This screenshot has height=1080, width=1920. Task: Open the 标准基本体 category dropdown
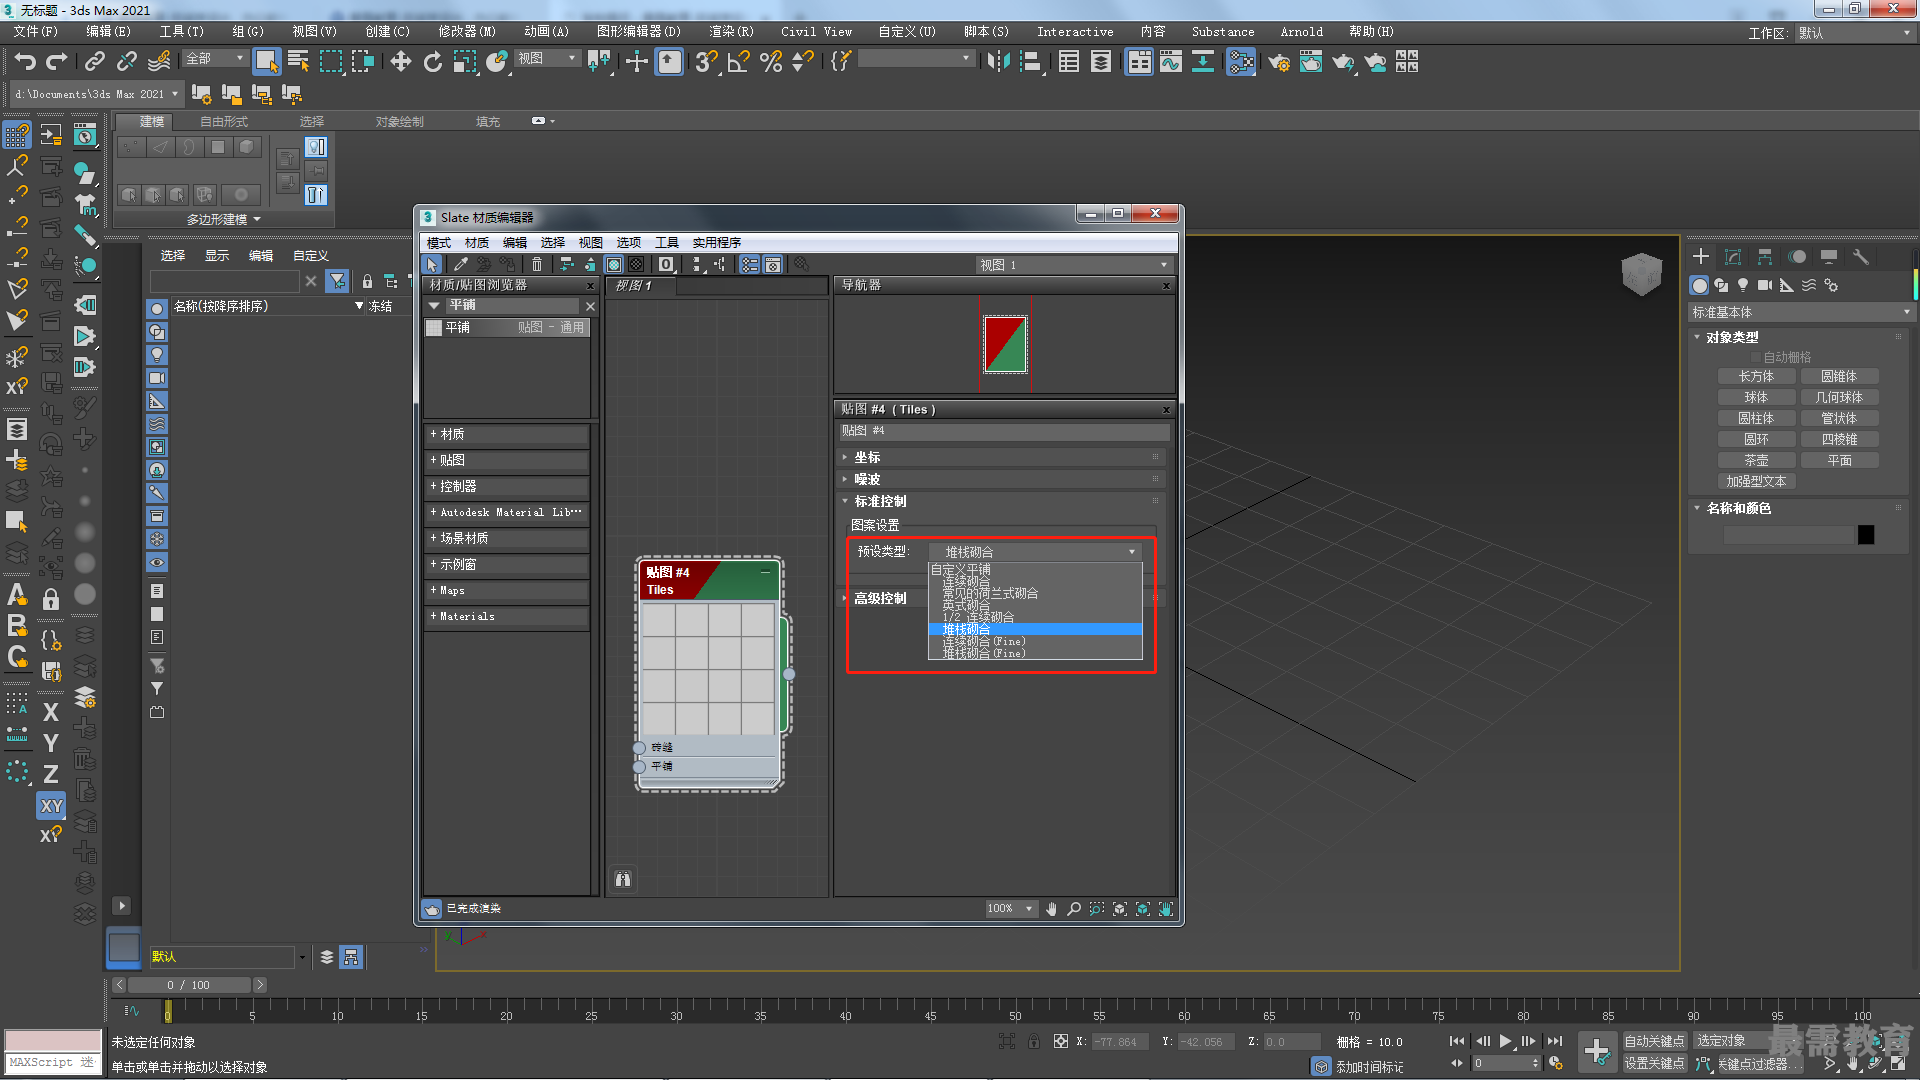1800,313
